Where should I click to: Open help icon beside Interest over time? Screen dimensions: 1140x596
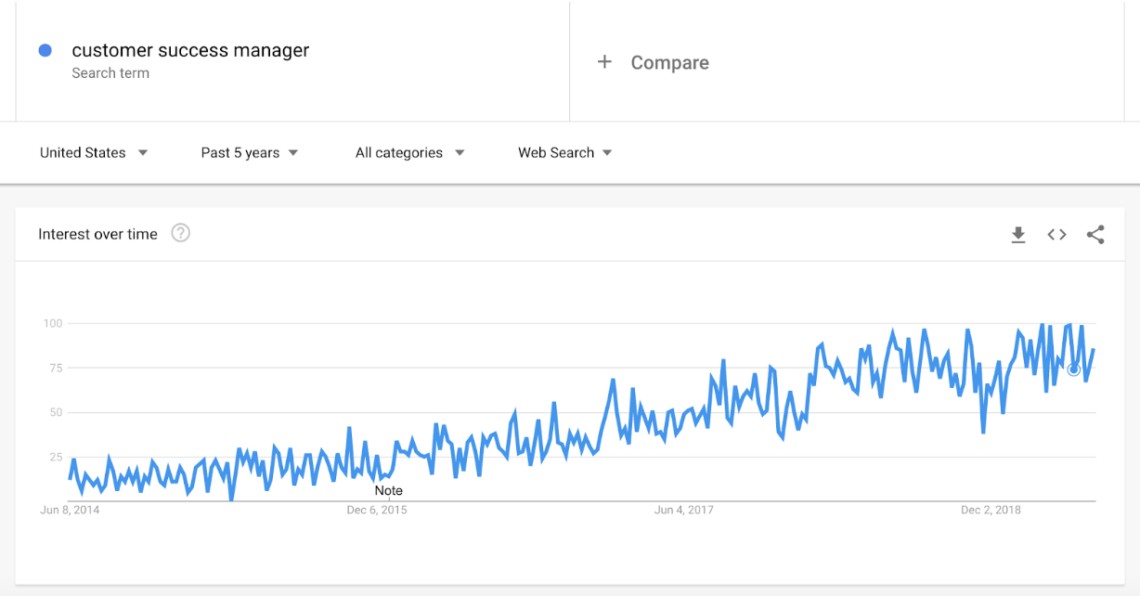coord(180,234)
